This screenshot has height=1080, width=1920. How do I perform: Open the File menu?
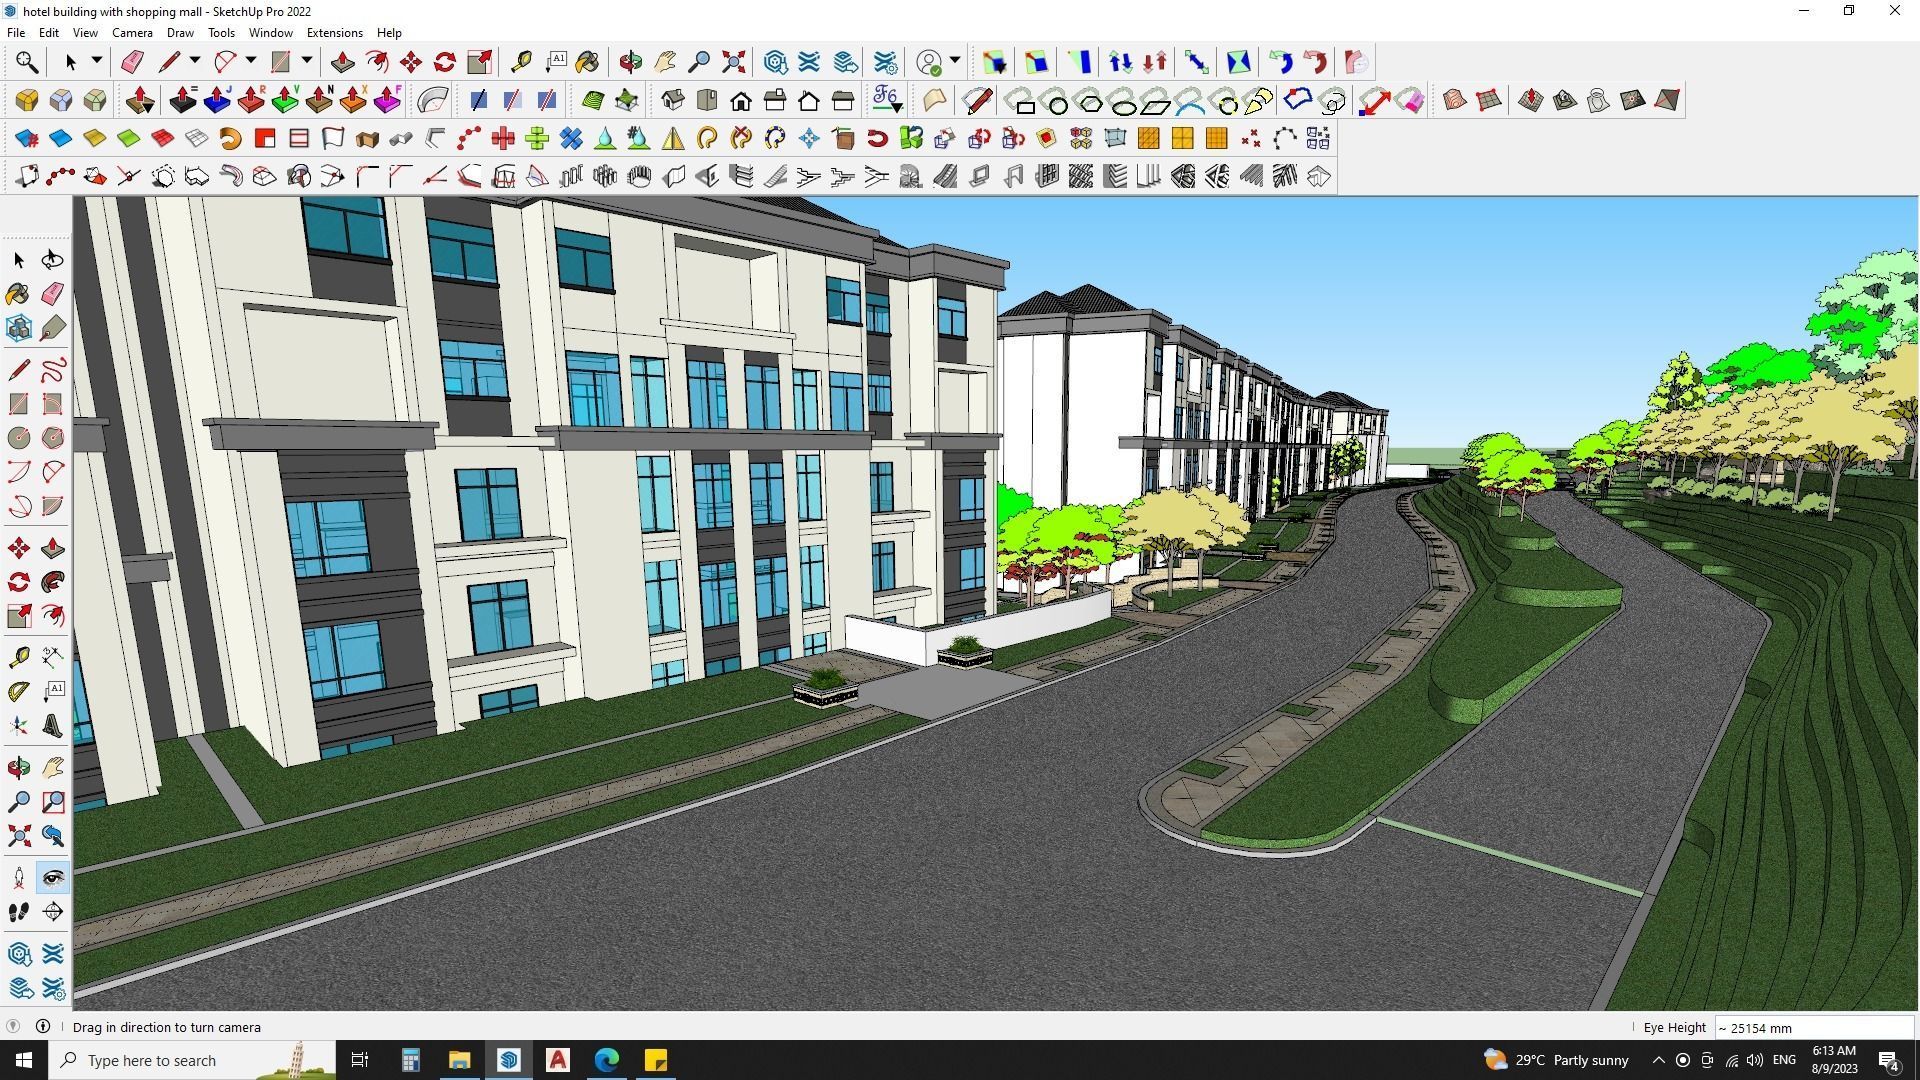pos(16,33)
